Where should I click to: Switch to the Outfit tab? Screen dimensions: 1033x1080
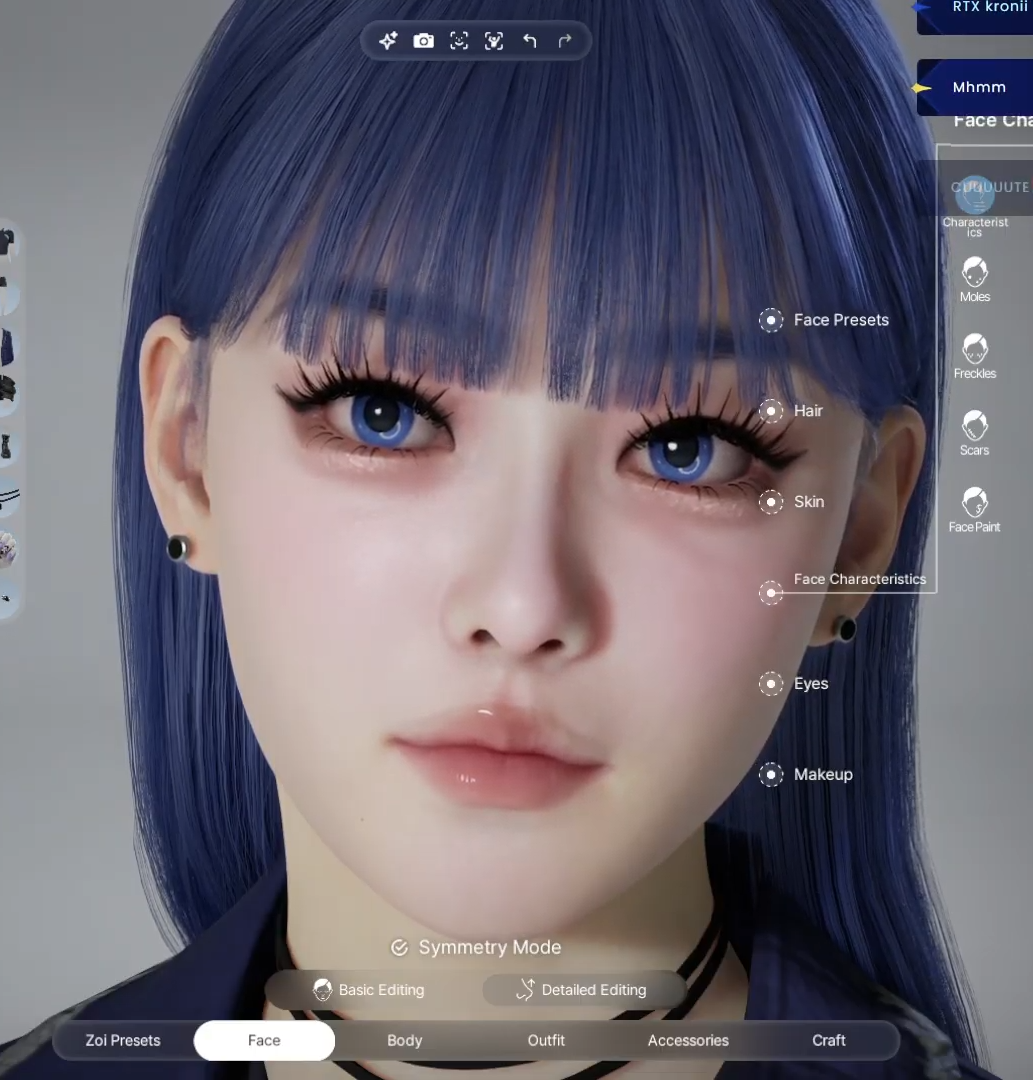[546, 1040]
